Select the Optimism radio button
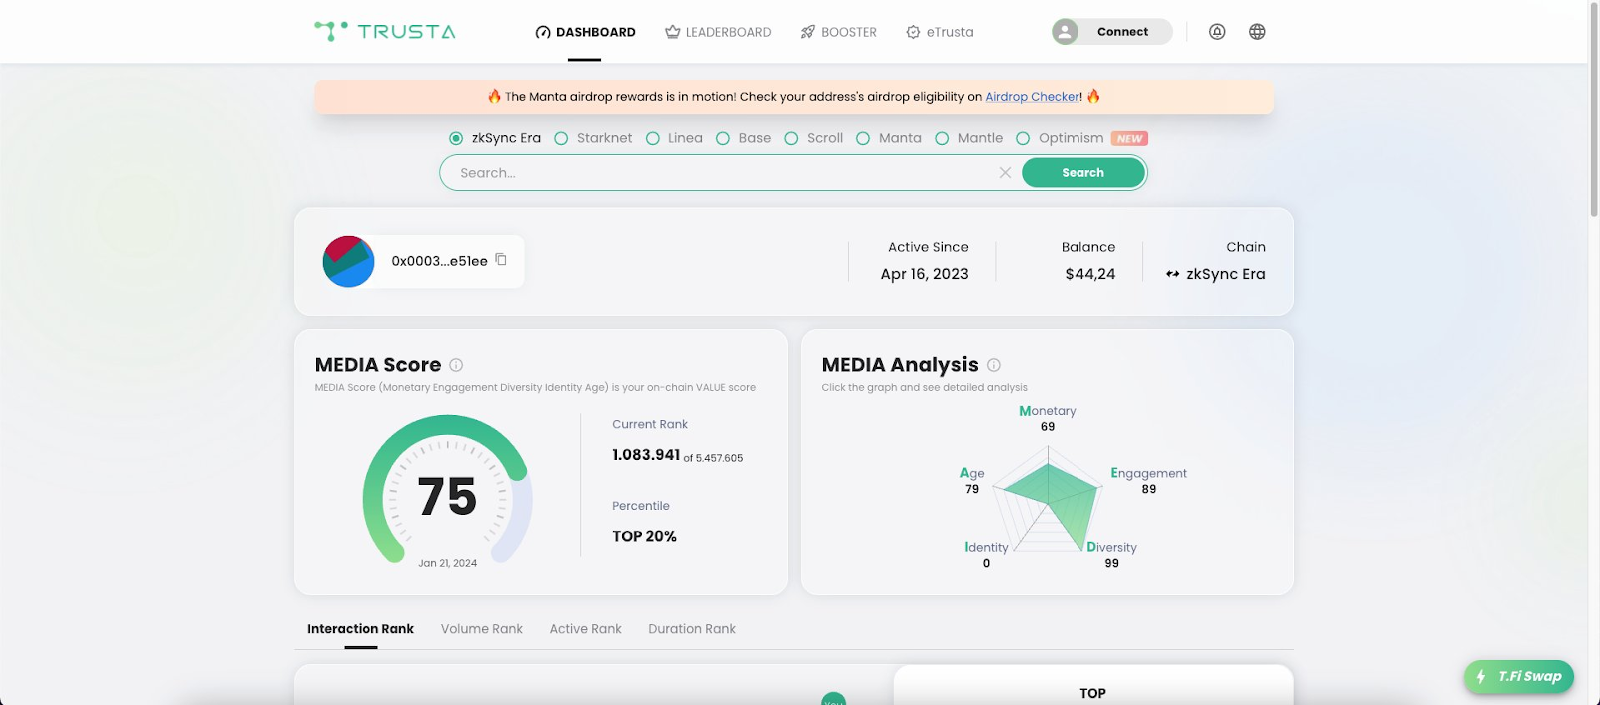 tap(1023, 138)
